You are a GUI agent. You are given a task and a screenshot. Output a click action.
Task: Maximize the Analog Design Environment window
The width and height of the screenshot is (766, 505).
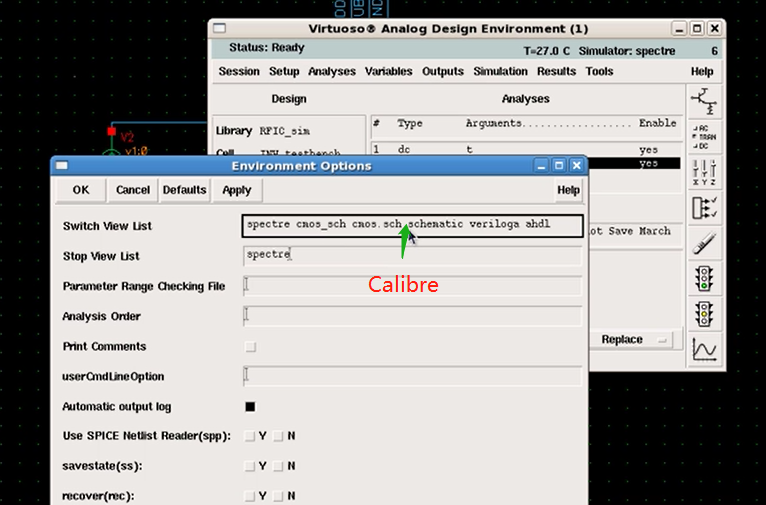(x=697, y=29)
